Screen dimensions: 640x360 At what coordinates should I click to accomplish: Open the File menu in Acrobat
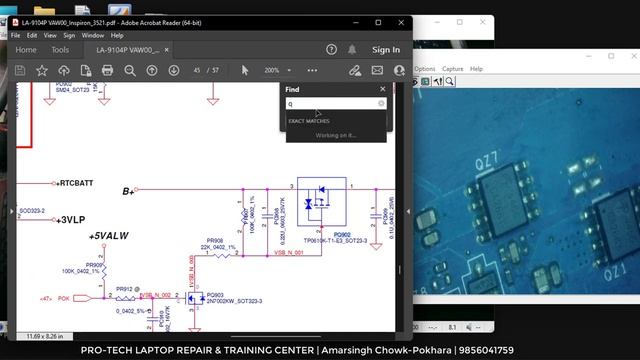point(16,36)
